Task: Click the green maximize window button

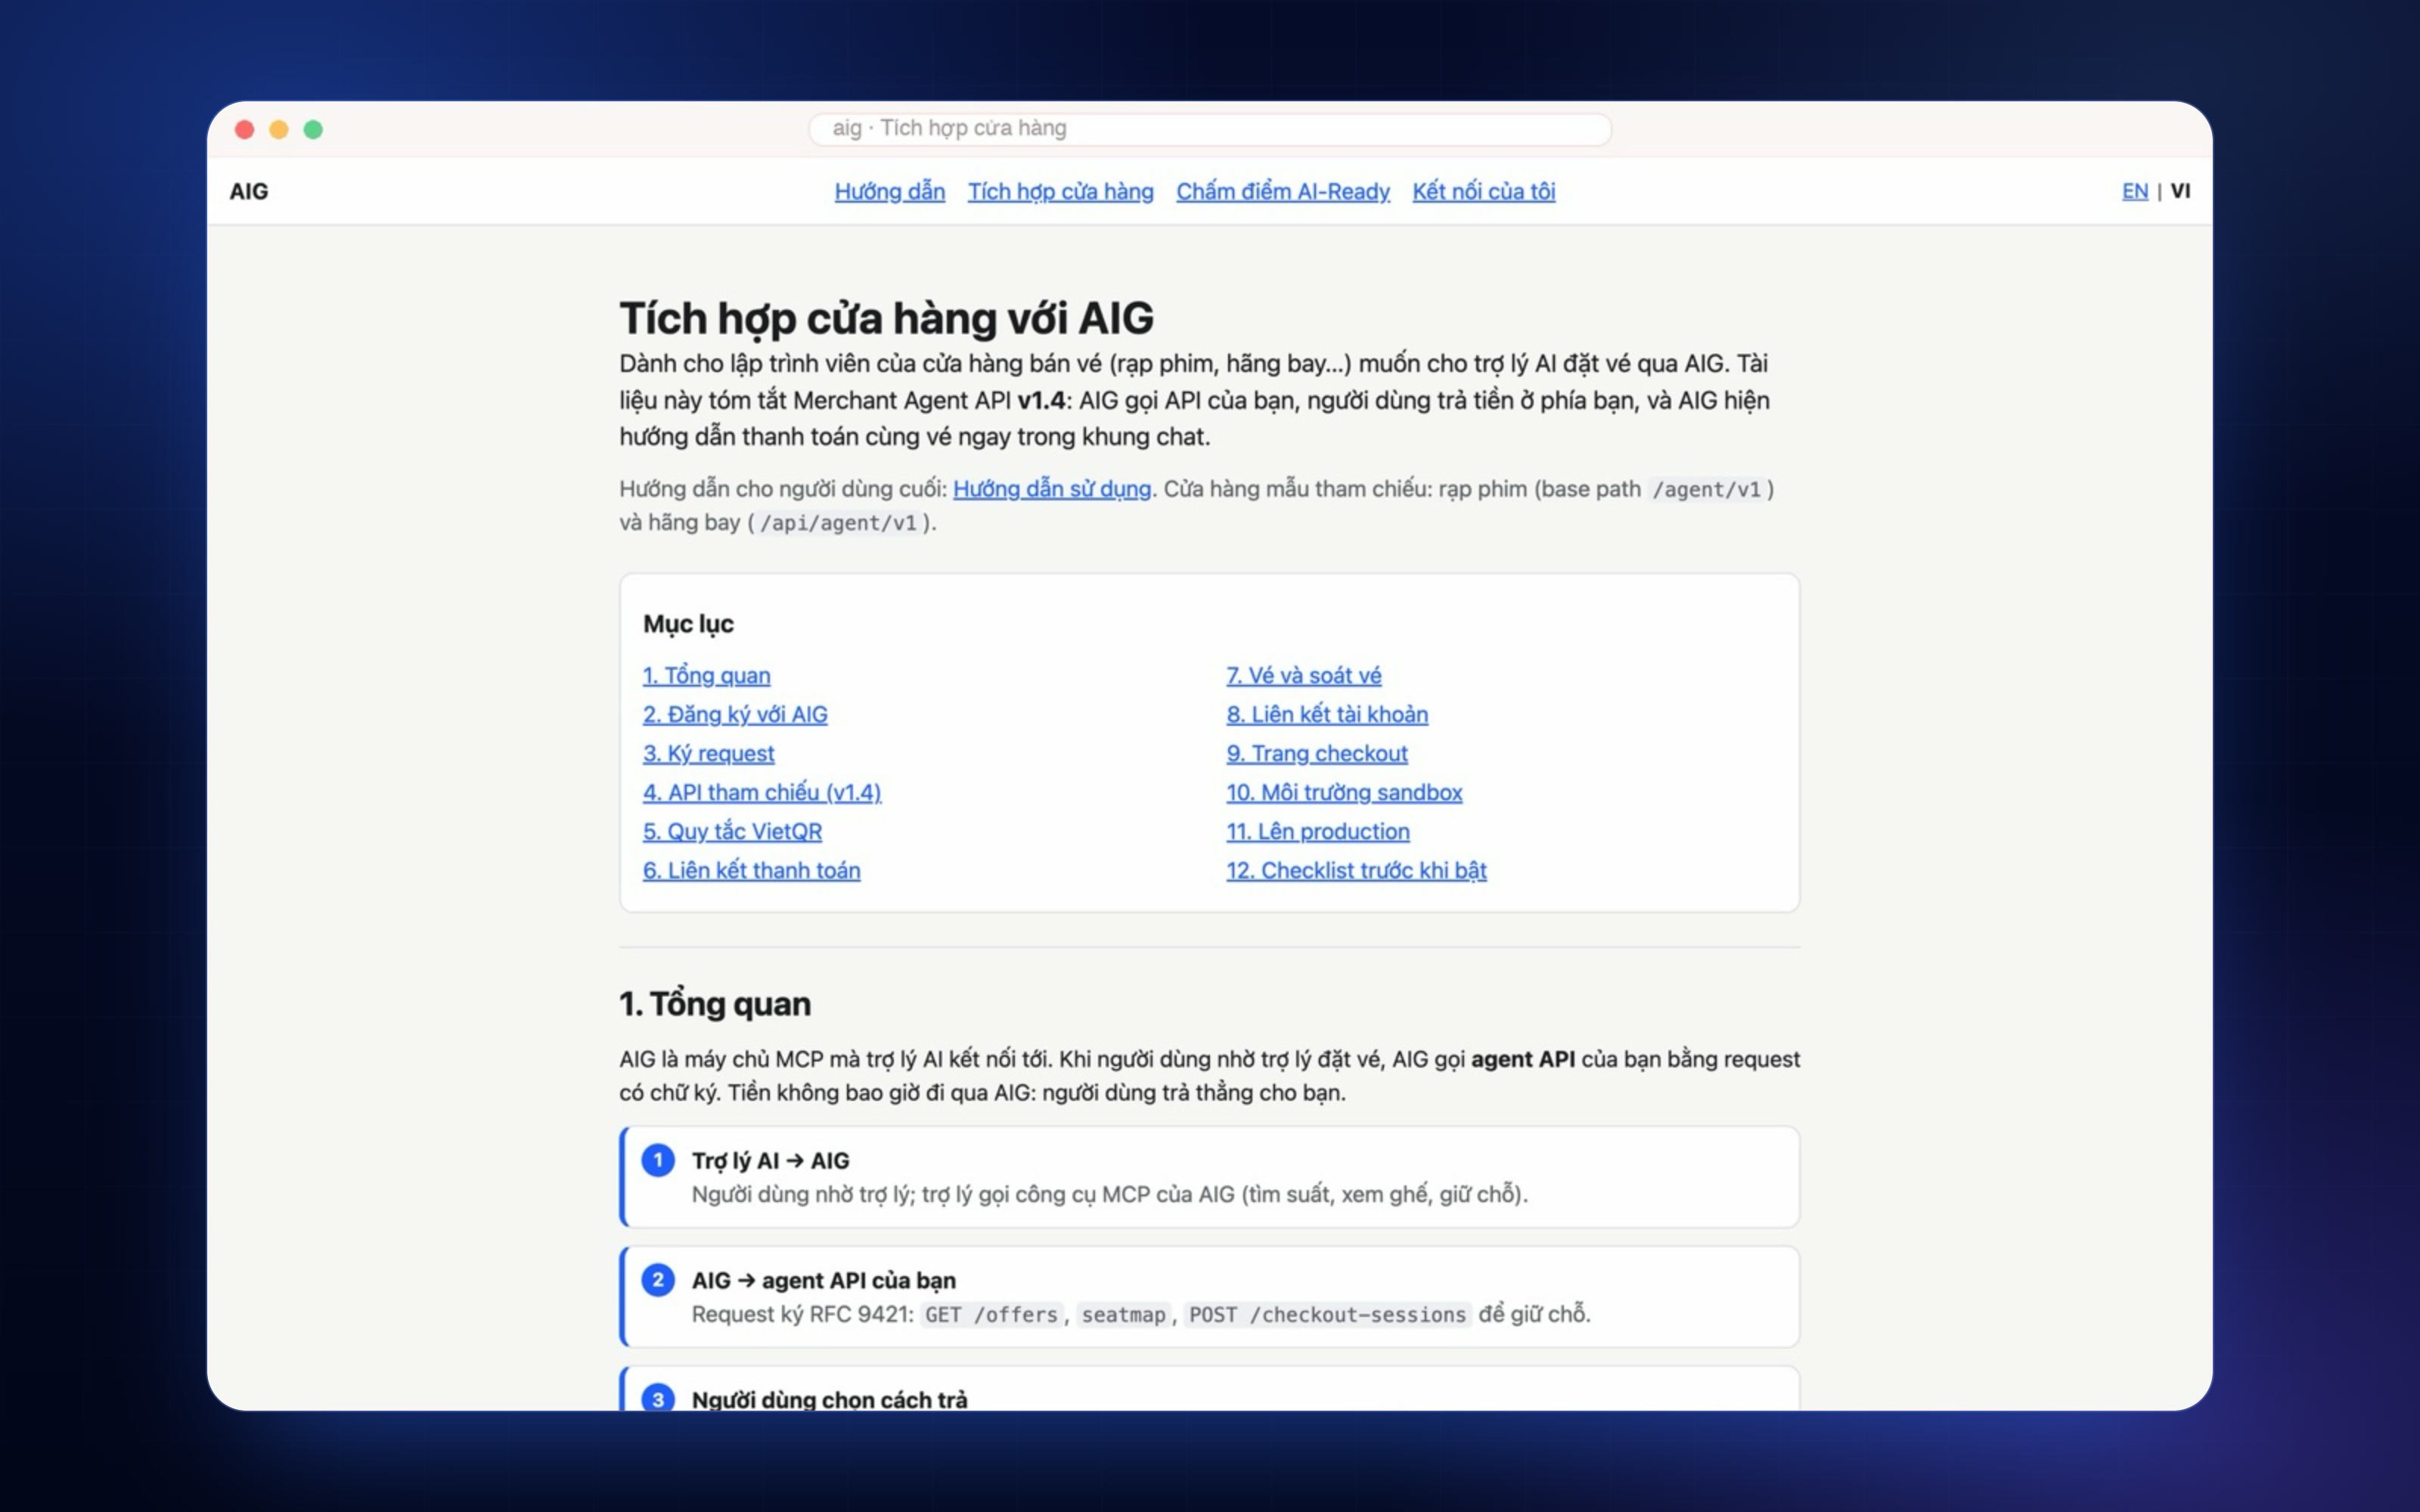Action: [x=313, y=129]
